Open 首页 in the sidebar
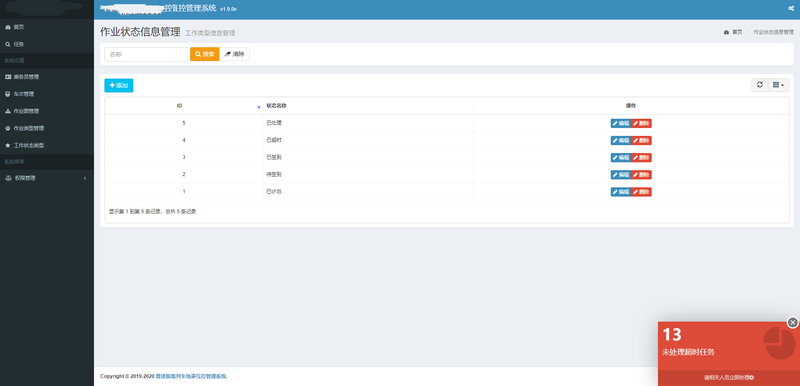Image resolution: width=800 pixels, height=386 pixels. (46, 27)
